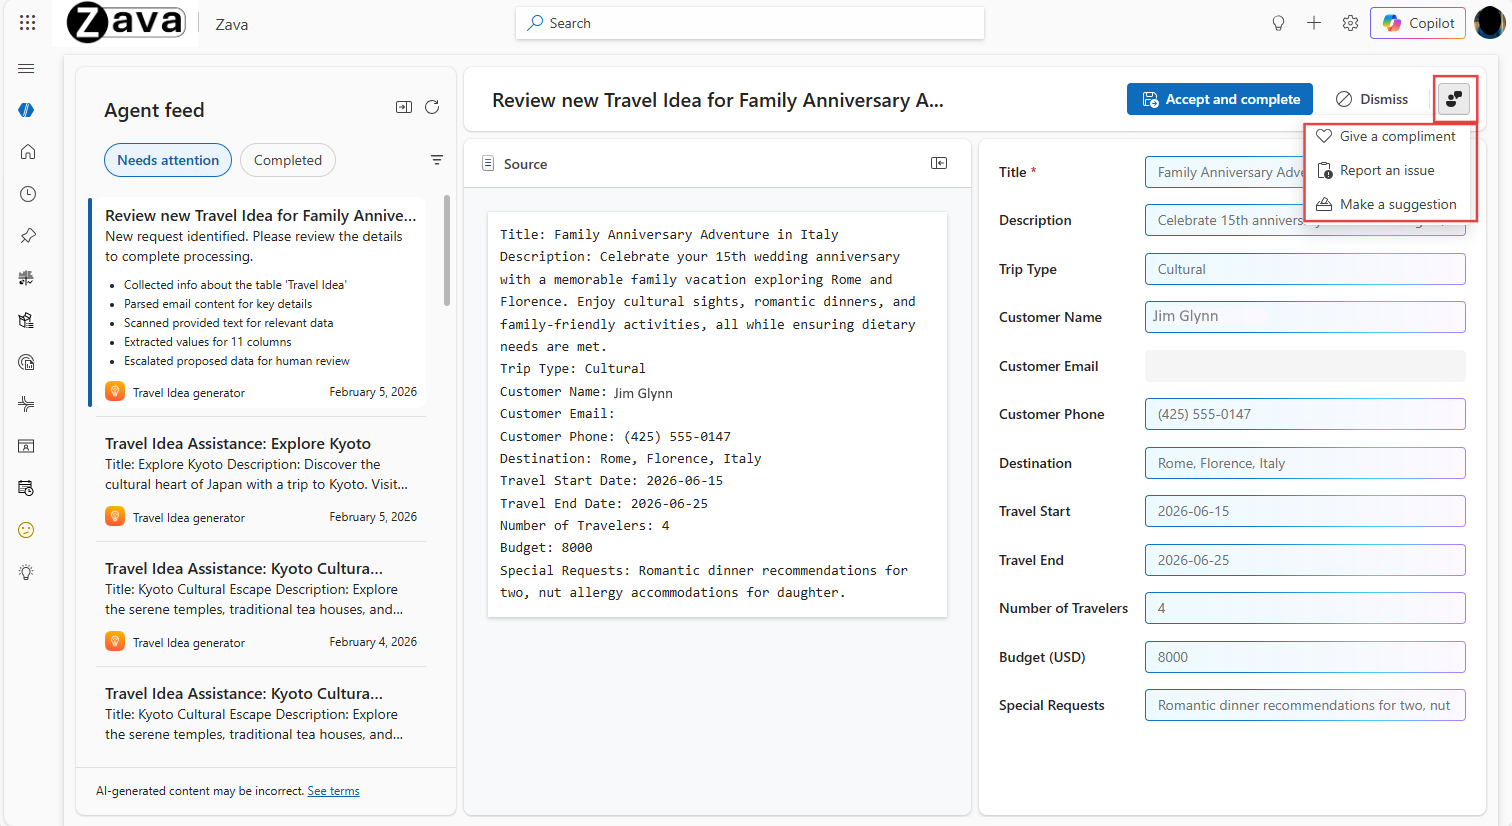The height and width of the screenshot is (826, 1512).
Task: Open the feed filter options
Action: pos(437,160)
